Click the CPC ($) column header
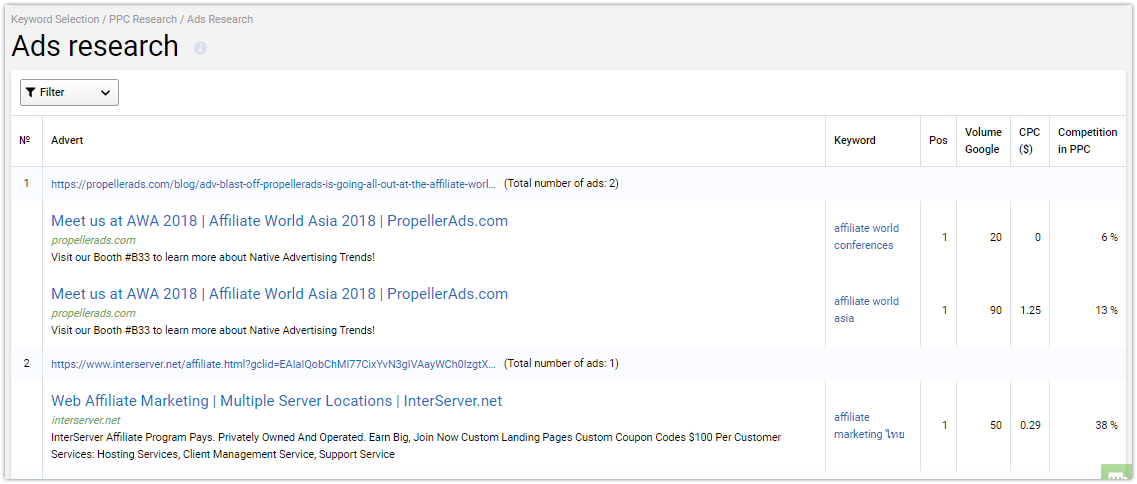The width and height of the screenshot is (1137, 484). tap(1029, 141)
